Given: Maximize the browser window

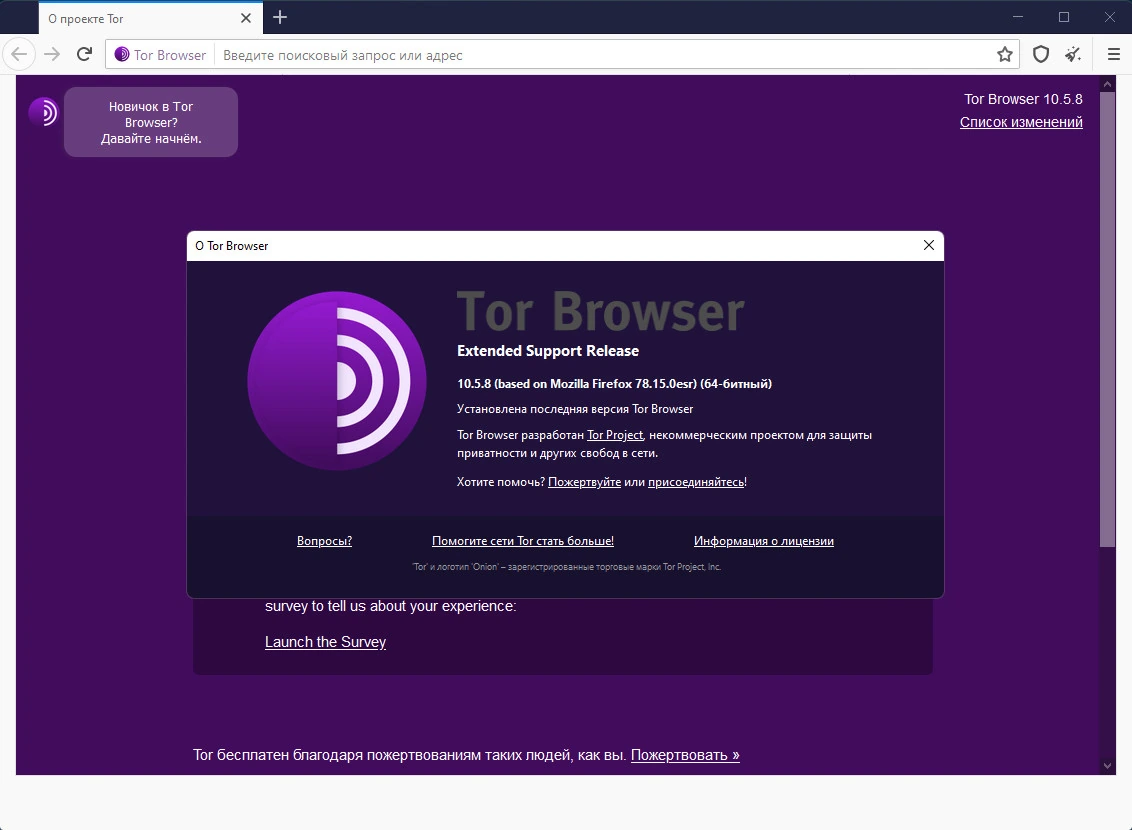Looking at the screenshot, I should [x=1063, y=17].
